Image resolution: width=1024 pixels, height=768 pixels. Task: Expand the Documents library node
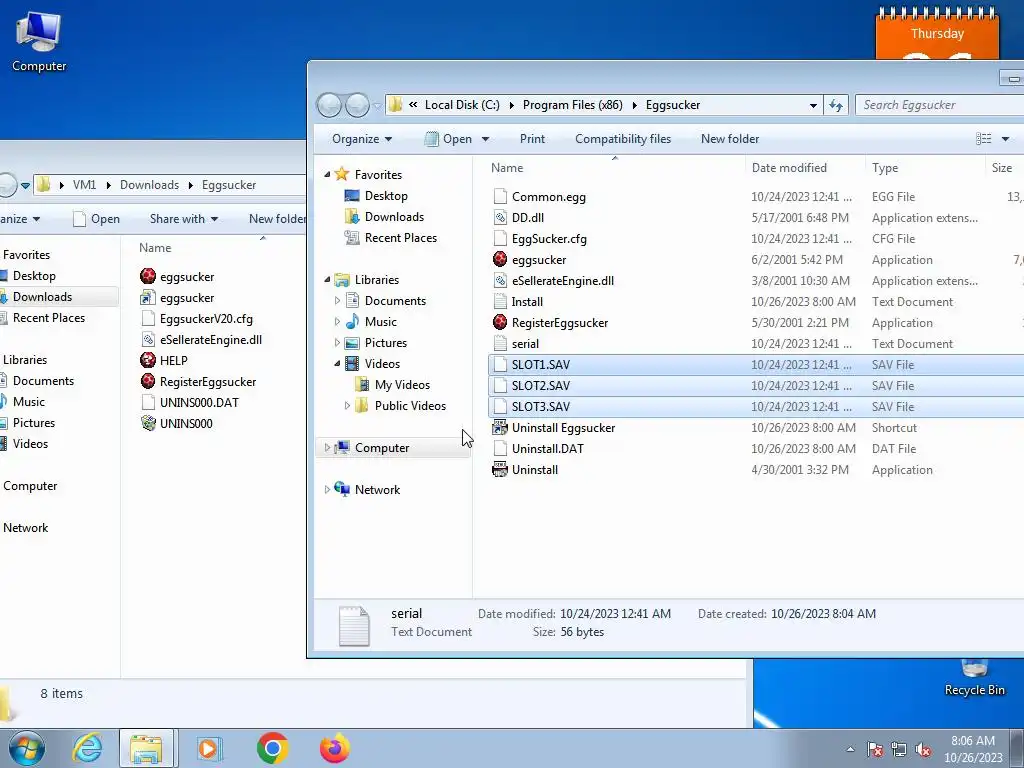pos(338,301)
